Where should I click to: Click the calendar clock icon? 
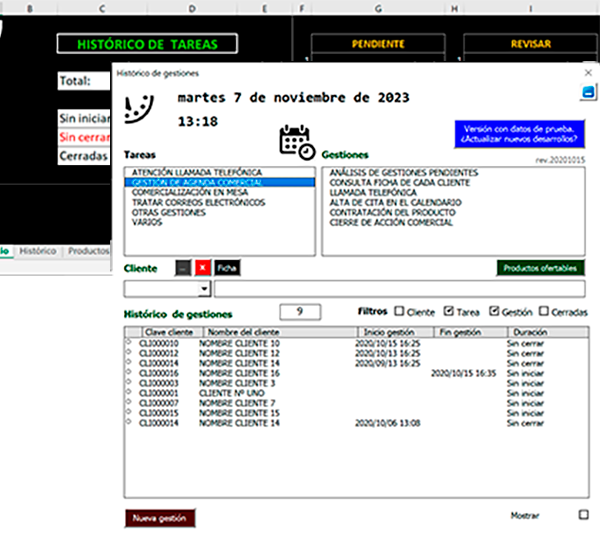pos(297,142)
